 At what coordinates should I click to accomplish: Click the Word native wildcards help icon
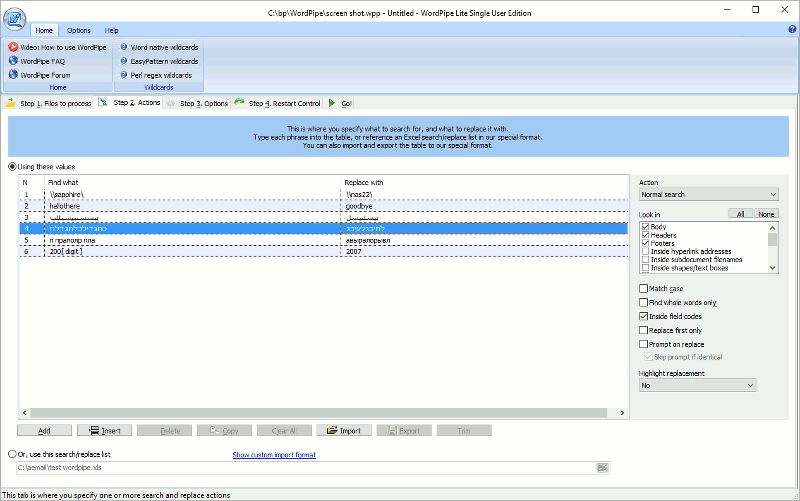click(123, 47)
